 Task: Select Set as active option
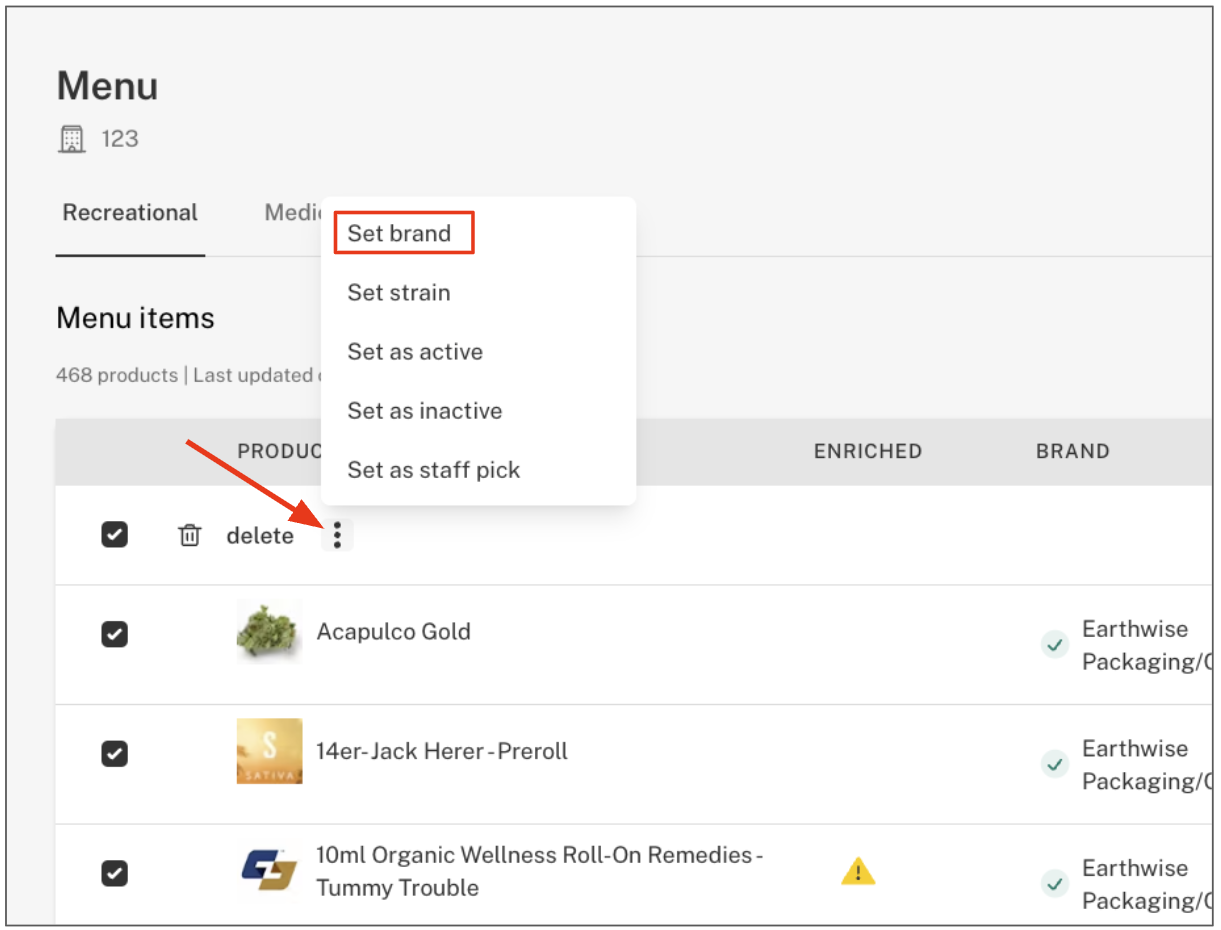[415, 352]
